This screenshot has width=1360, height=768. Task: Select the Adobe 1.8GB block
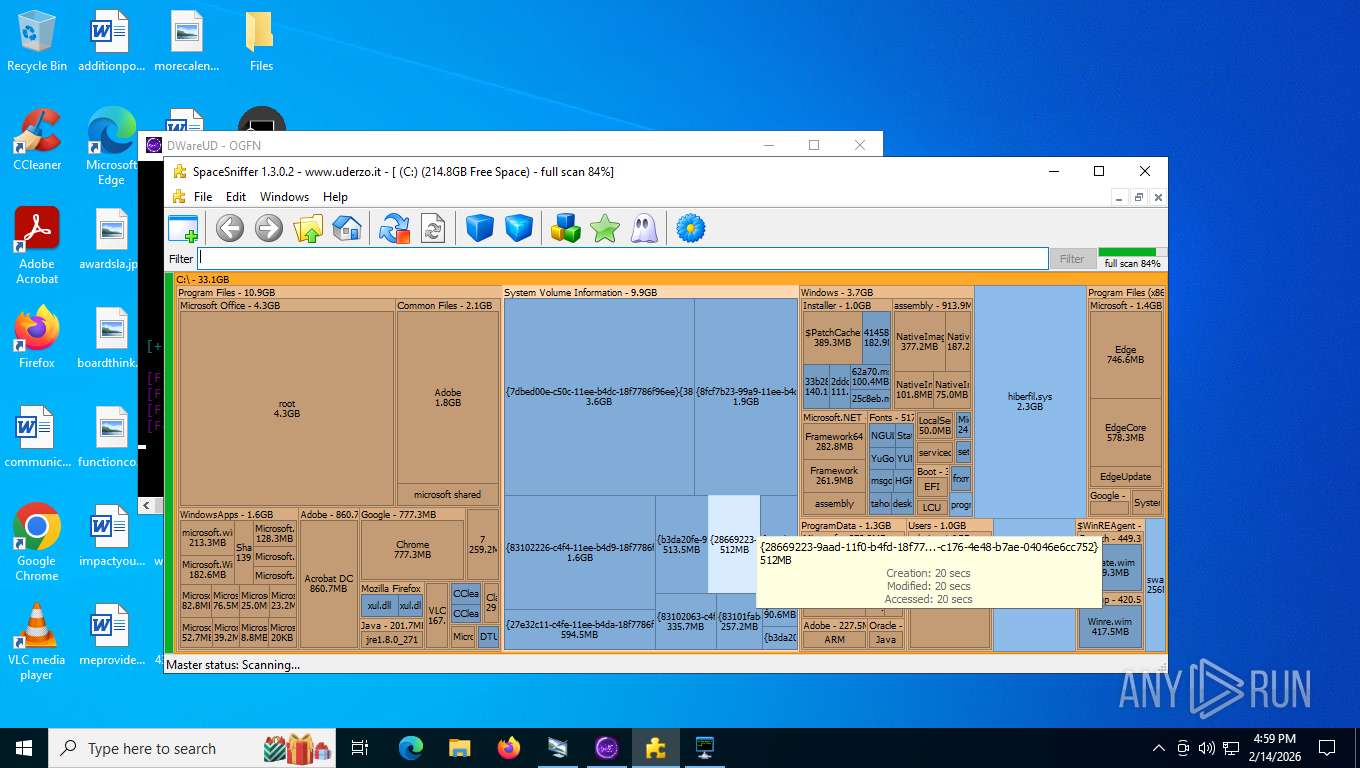tap(447, 397)
